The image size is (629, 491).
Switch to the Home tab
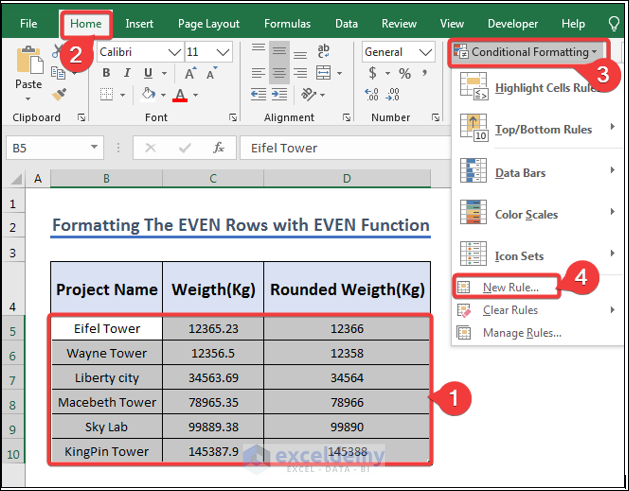[85, 24]
